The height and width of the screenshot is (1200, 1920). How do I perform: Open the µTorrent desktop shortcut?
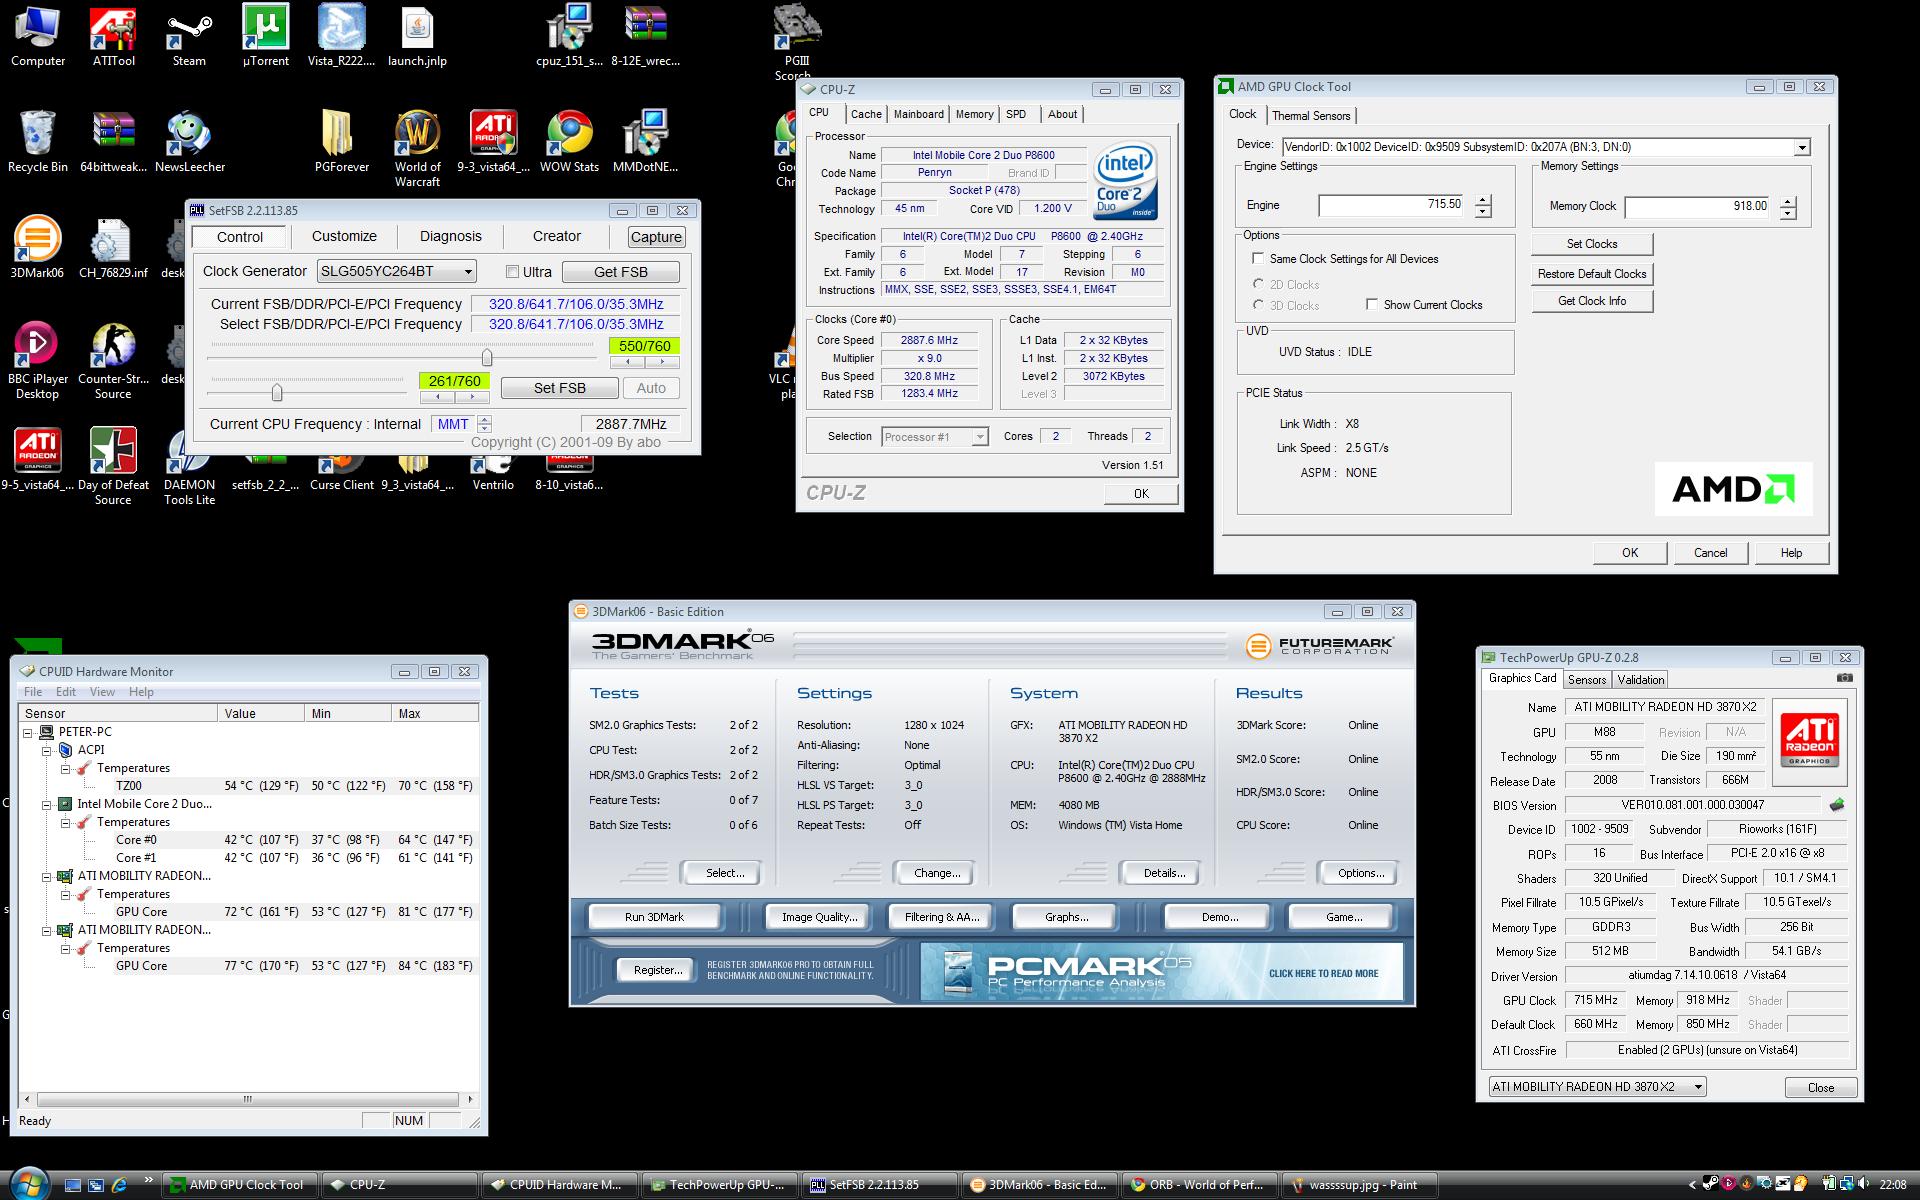(265, 36)
